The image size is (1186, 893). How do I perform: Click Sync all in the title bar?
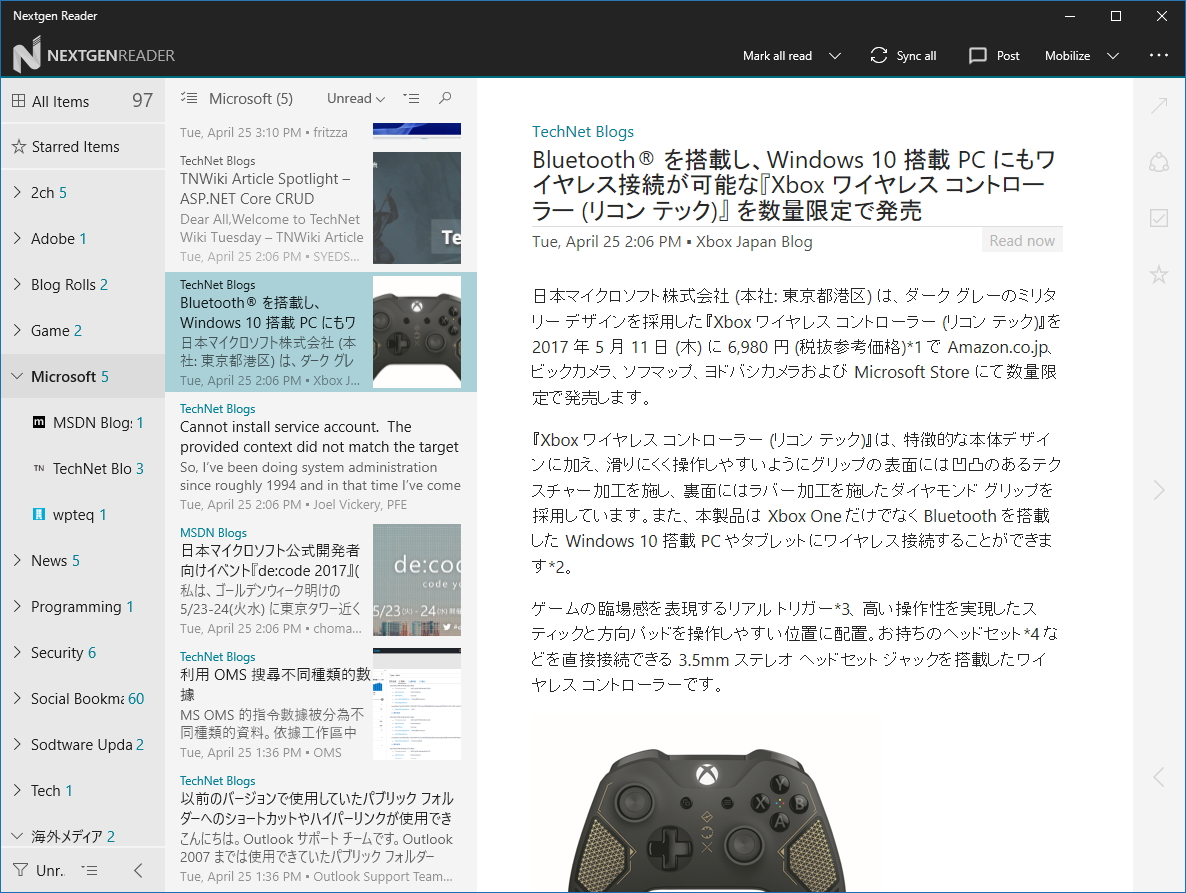point(903,55)
